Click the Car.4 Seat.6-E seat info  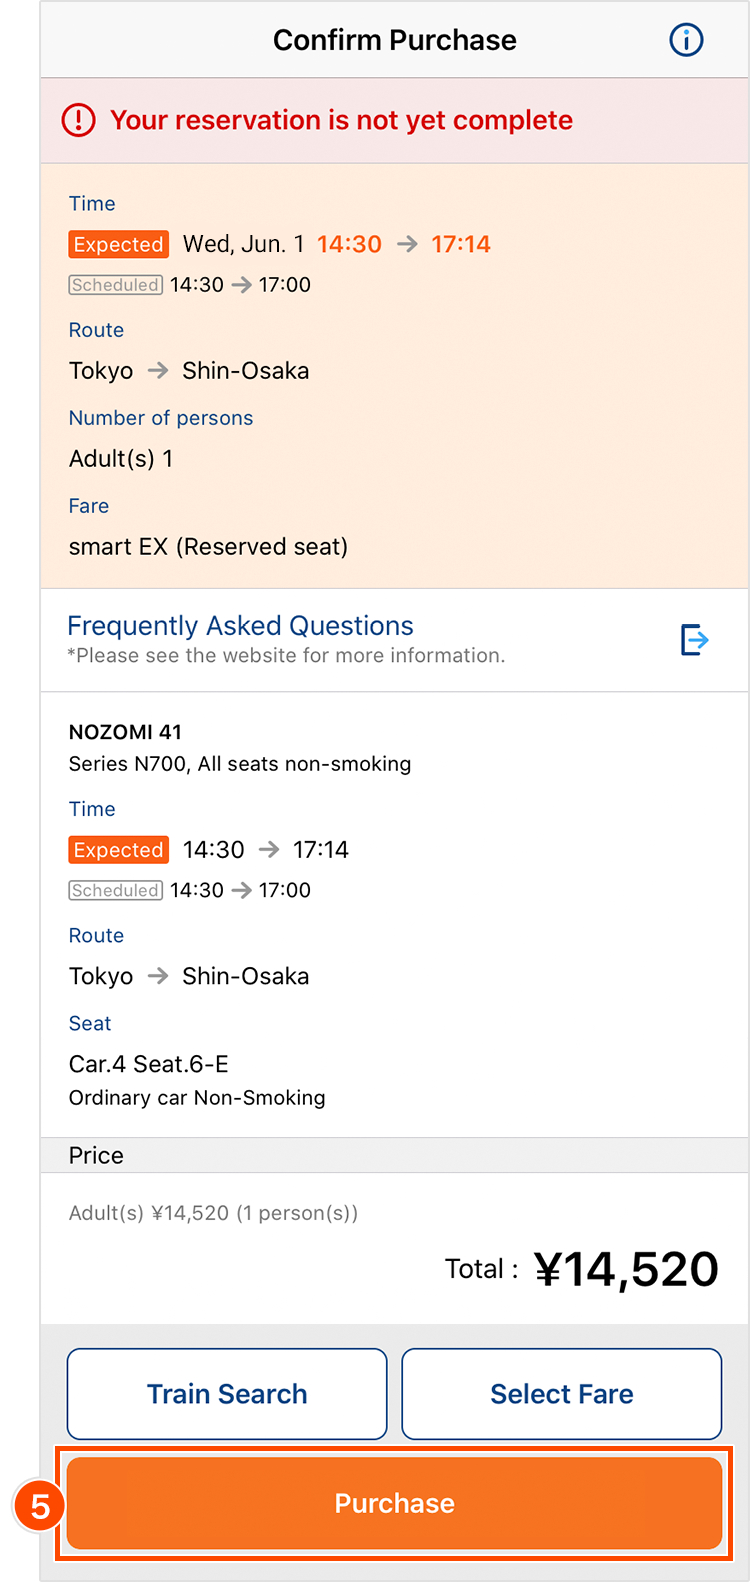pyautogui.click(x=149, y=1064)
